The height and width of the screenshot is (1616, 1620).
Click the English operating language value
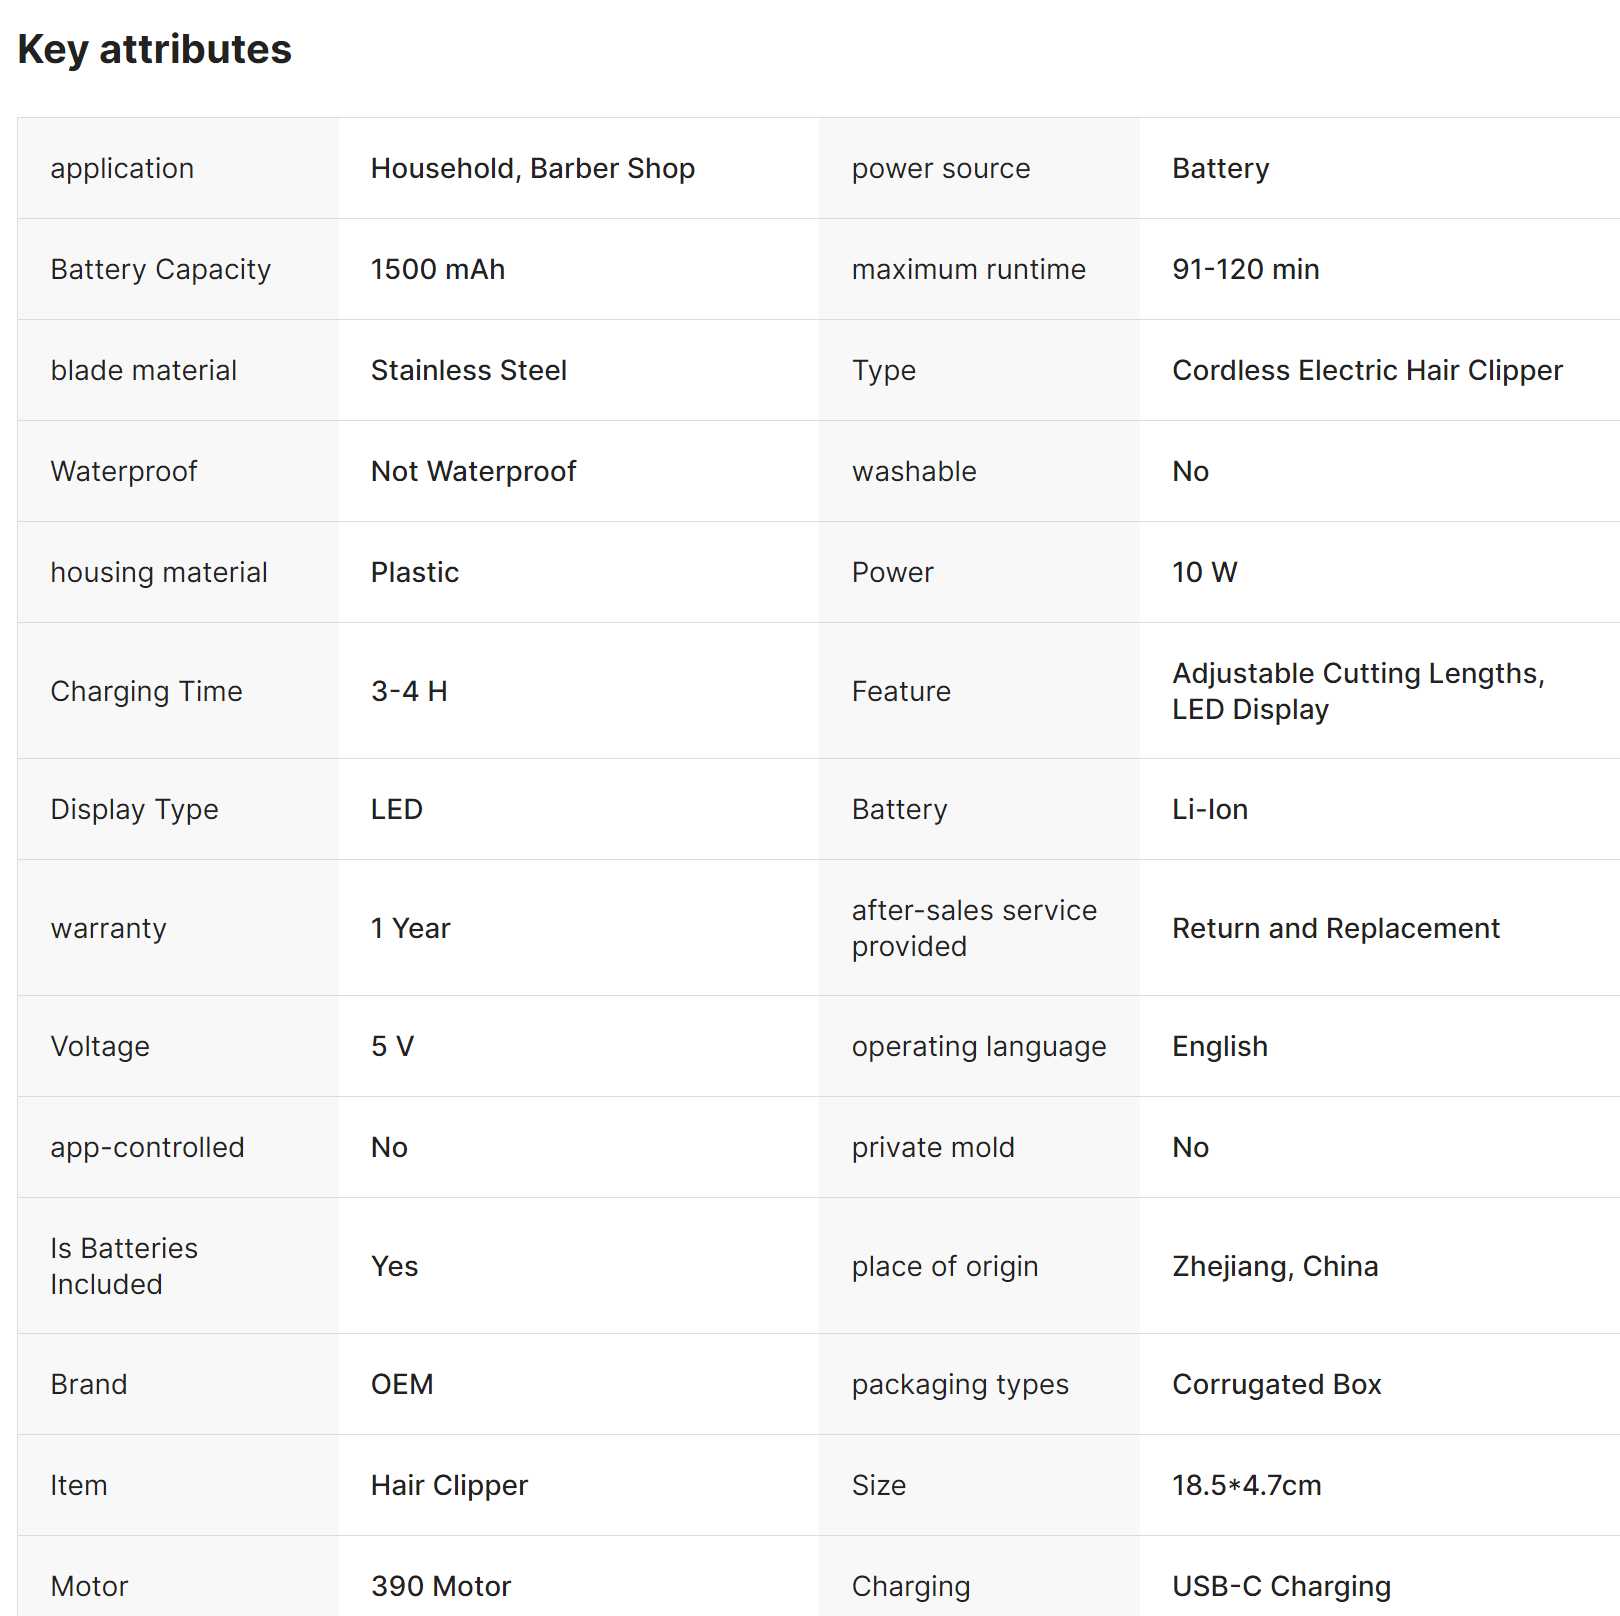[1219, 1046]
